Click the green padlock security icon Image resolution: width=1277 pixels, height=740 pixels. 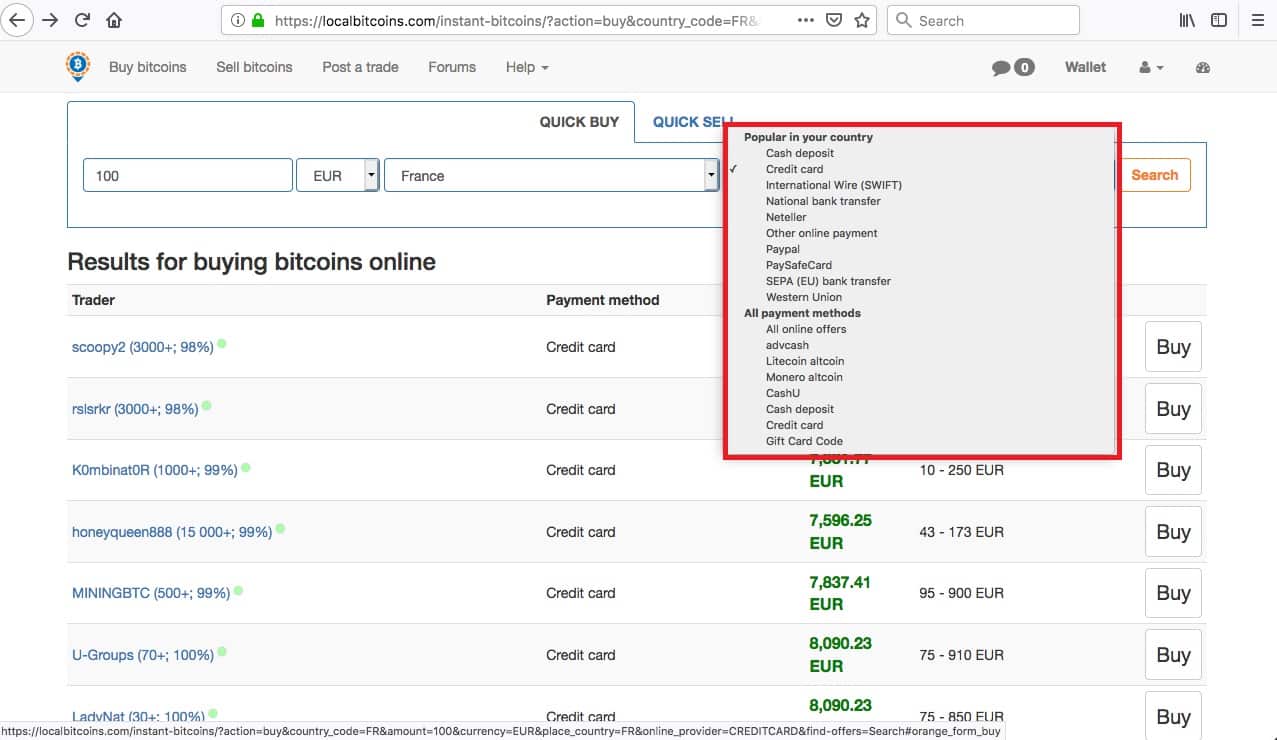click(x=258, y=20)
